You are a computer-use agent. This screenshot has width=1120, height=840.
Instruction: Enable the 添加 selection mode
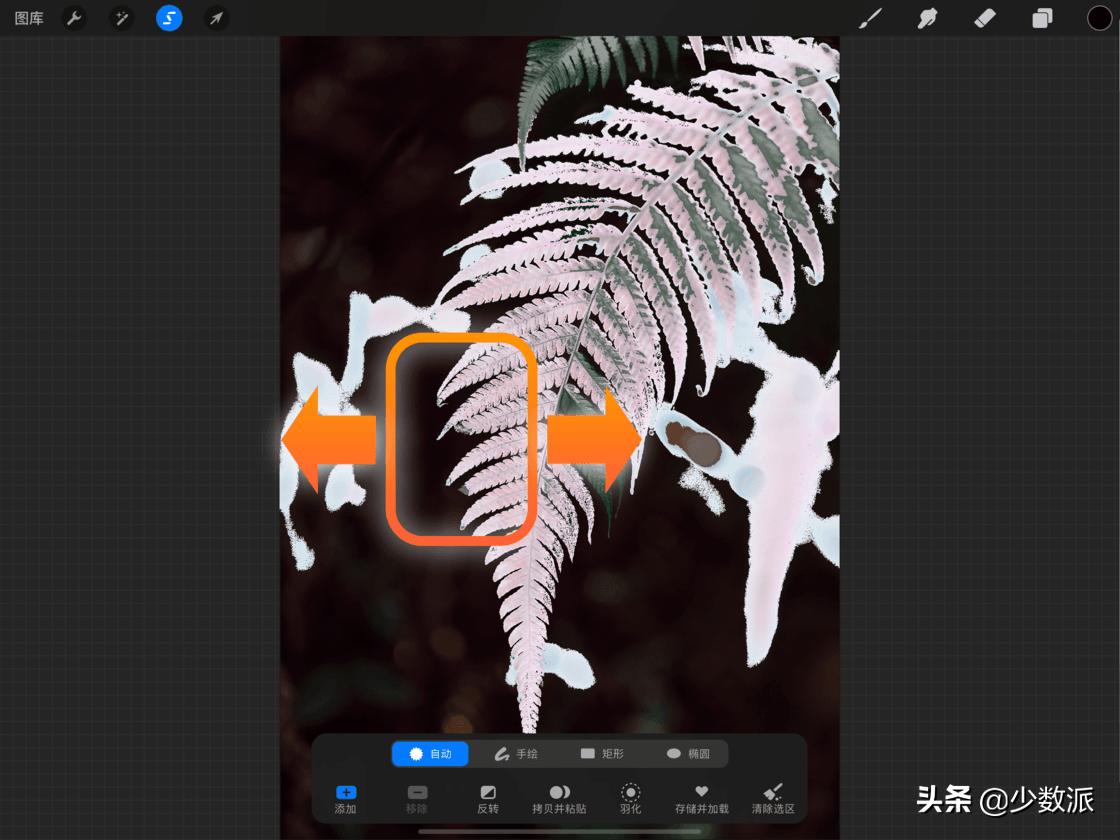(345, 798)
